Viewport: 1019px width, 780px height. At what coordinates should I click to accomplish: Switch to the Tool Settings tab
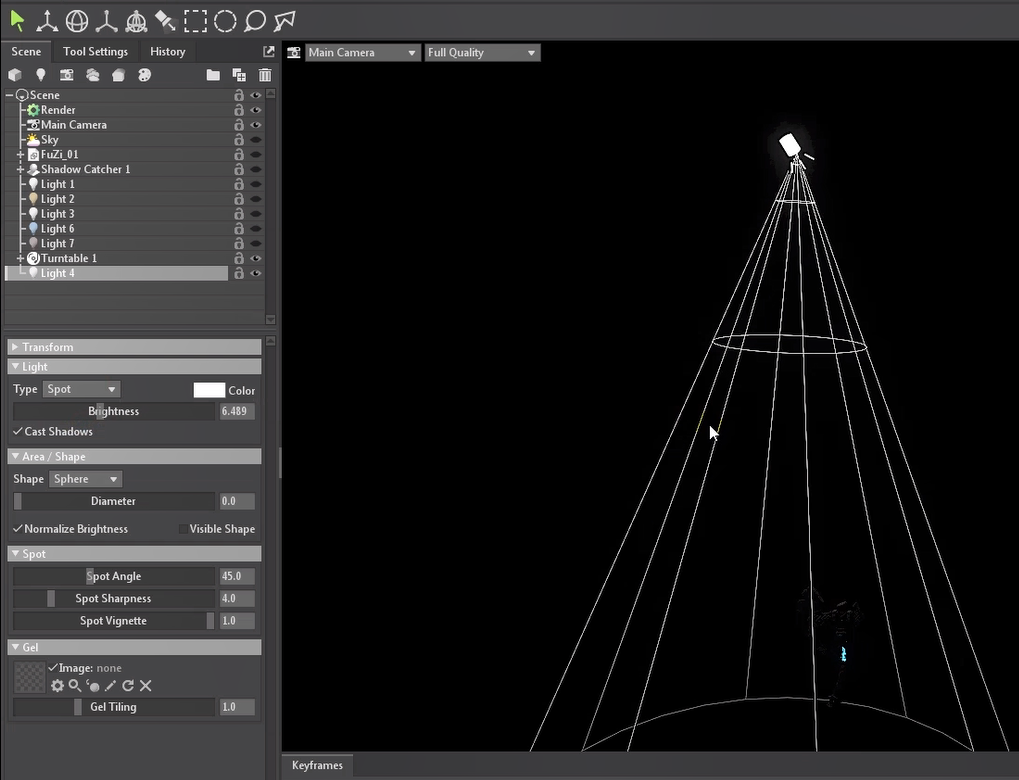pos(95,52)
